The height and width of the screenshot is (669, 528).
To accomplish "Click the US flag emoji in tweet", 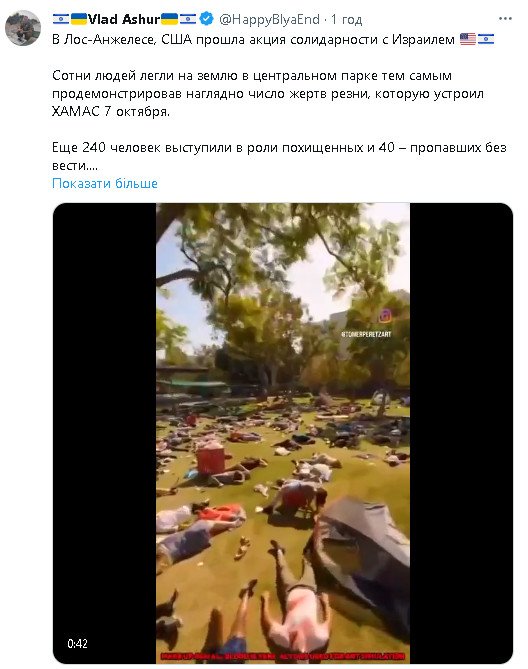I will (x=468, y=39).
